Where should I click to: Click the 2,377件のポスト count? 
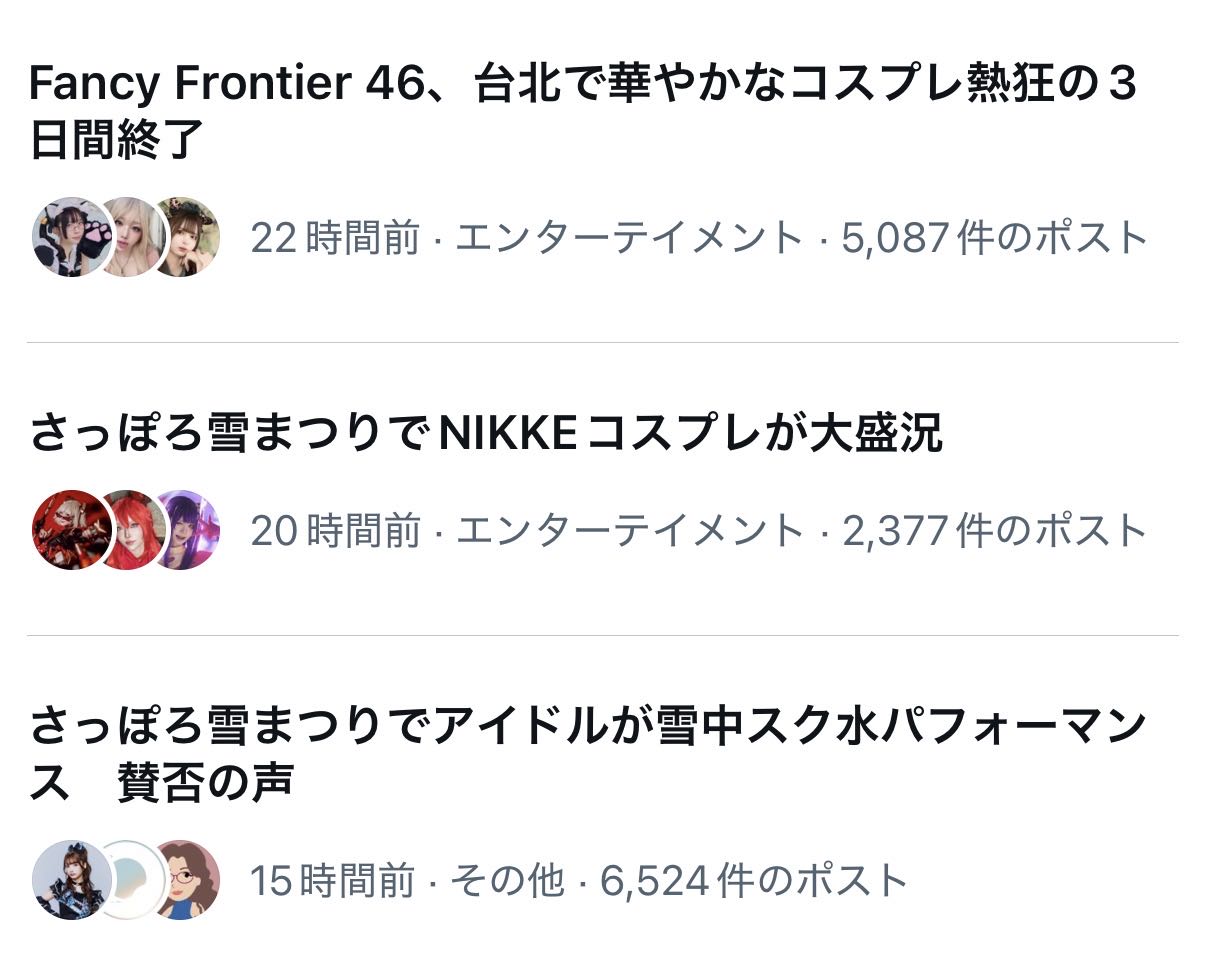click(994, 531)
